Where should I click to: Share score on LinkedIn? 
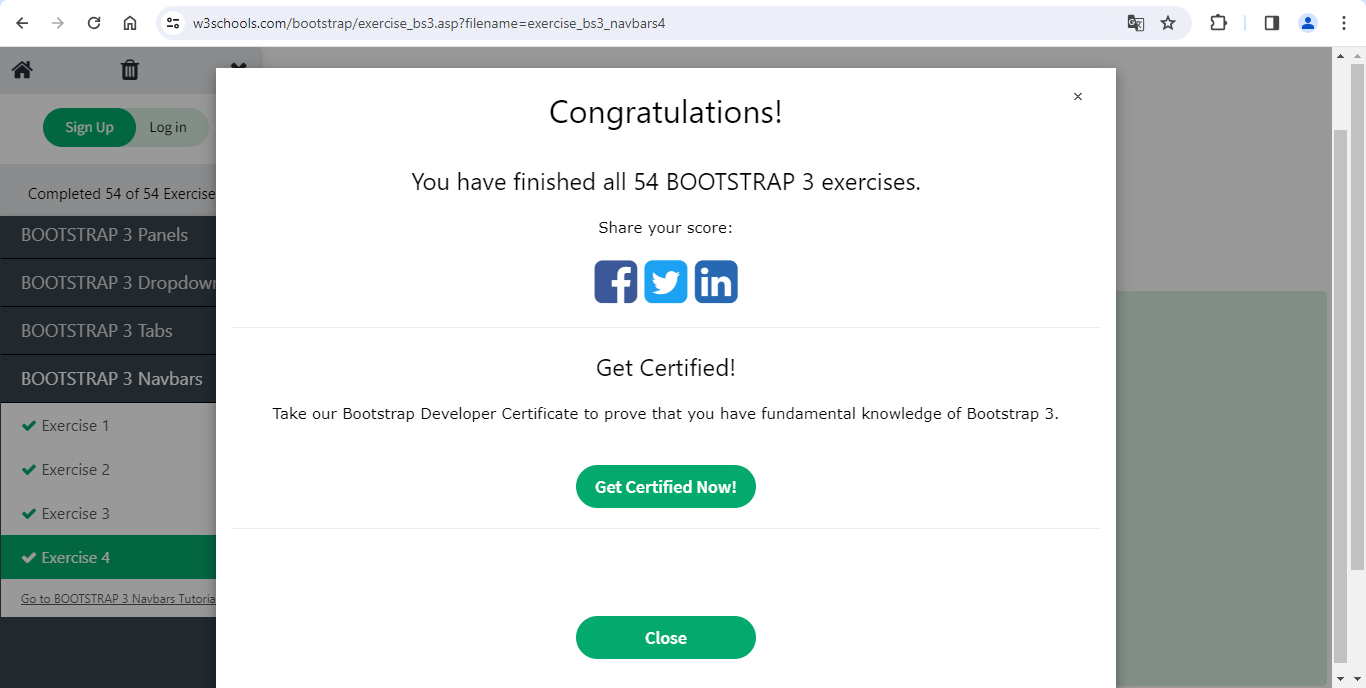(x=716, y=282)
